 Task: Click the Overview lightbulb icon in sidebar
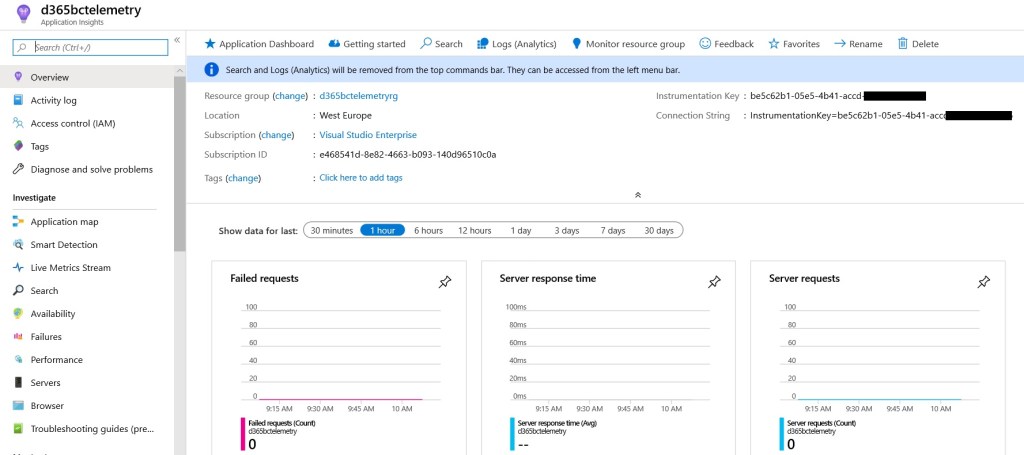[x=18, y=77]
